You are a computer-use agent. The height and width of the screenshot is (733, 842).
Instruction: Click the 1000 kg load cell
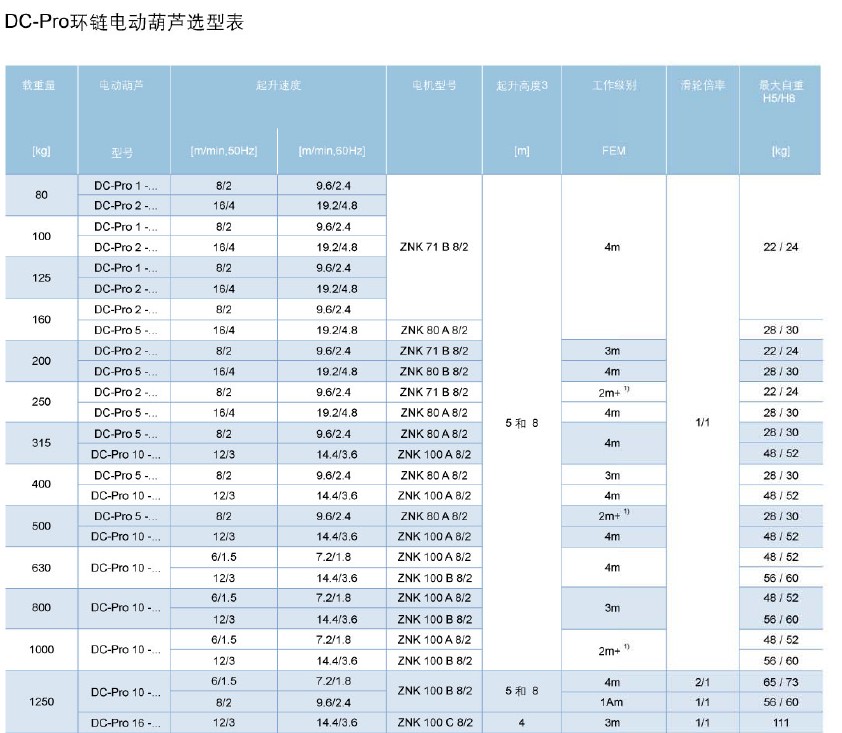pos(41,650)
